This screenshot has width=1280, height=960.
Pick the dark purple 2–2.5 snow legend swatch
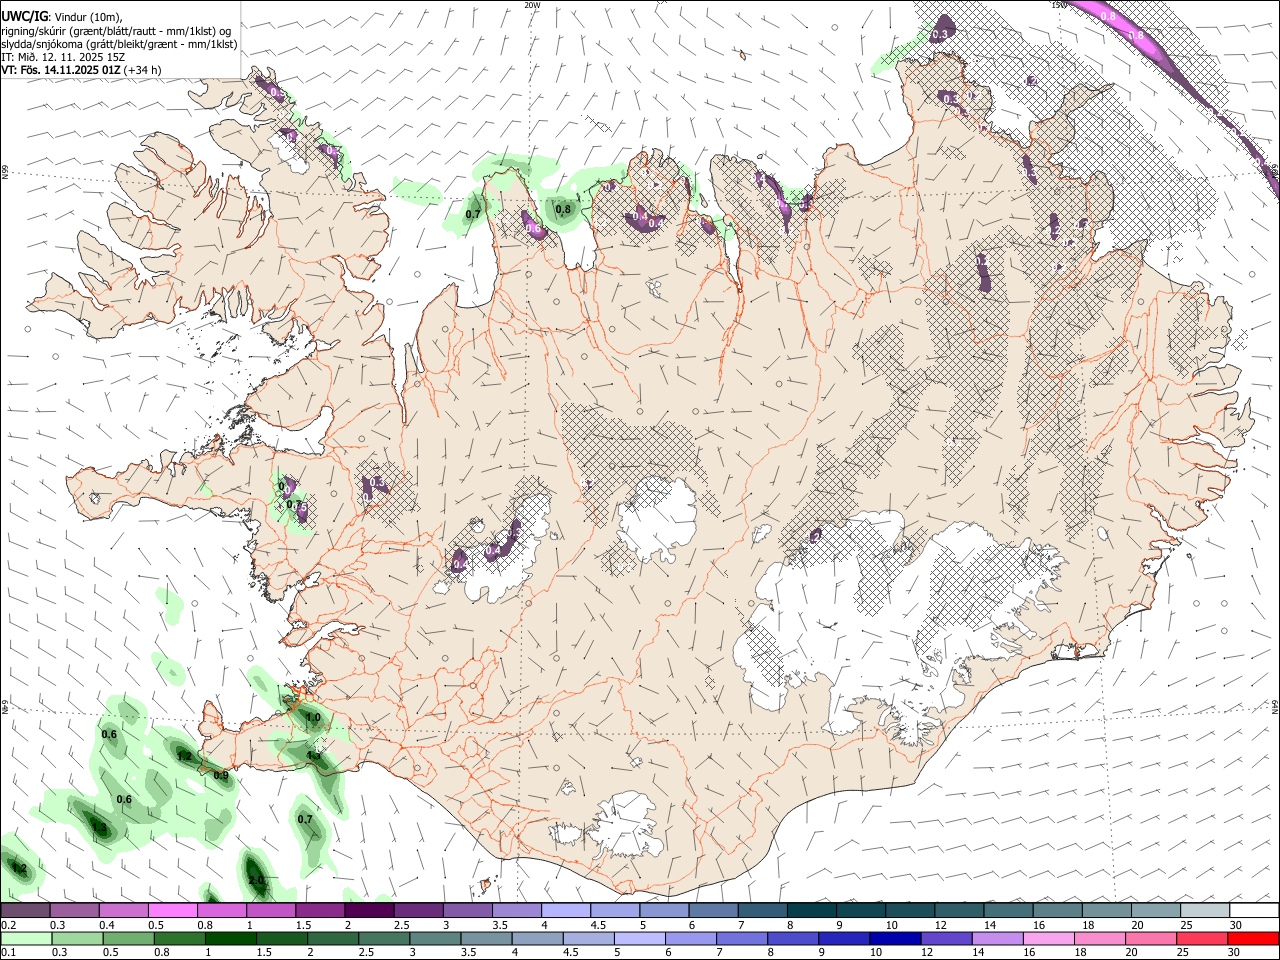pos(370,911)
